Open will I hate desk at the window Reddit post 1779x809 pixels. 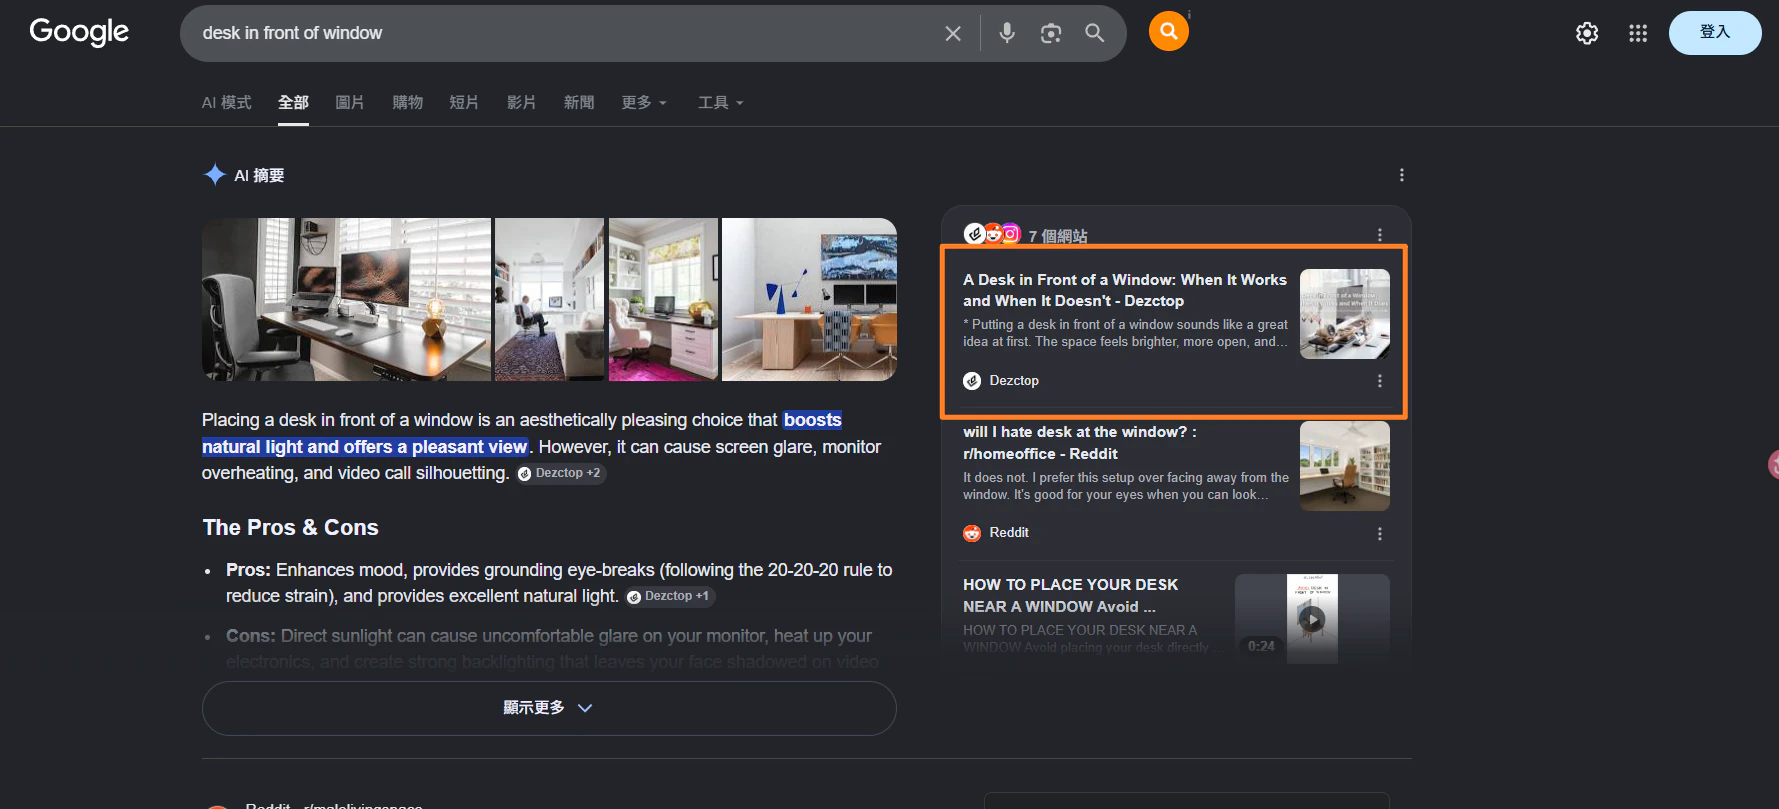[x=1080, y=443]
